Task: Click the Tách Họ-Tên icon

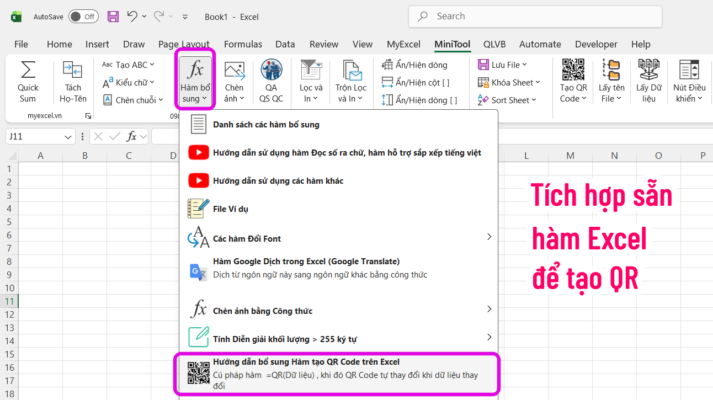Action: 72,80
